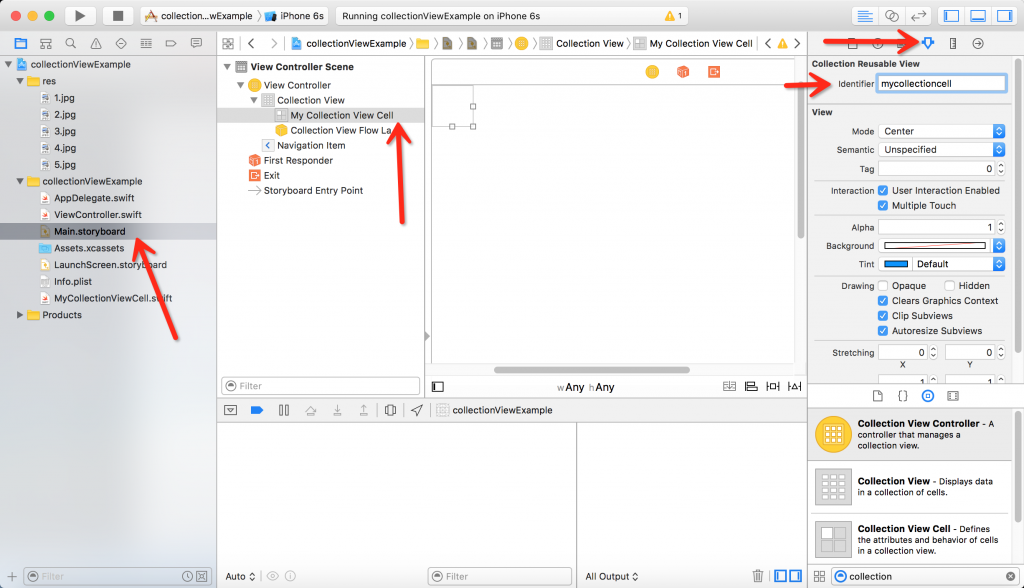This screenshot has height=588, width=1024.
Task: Toggle breakpoints in the debug bar
Action: [259, 409]
